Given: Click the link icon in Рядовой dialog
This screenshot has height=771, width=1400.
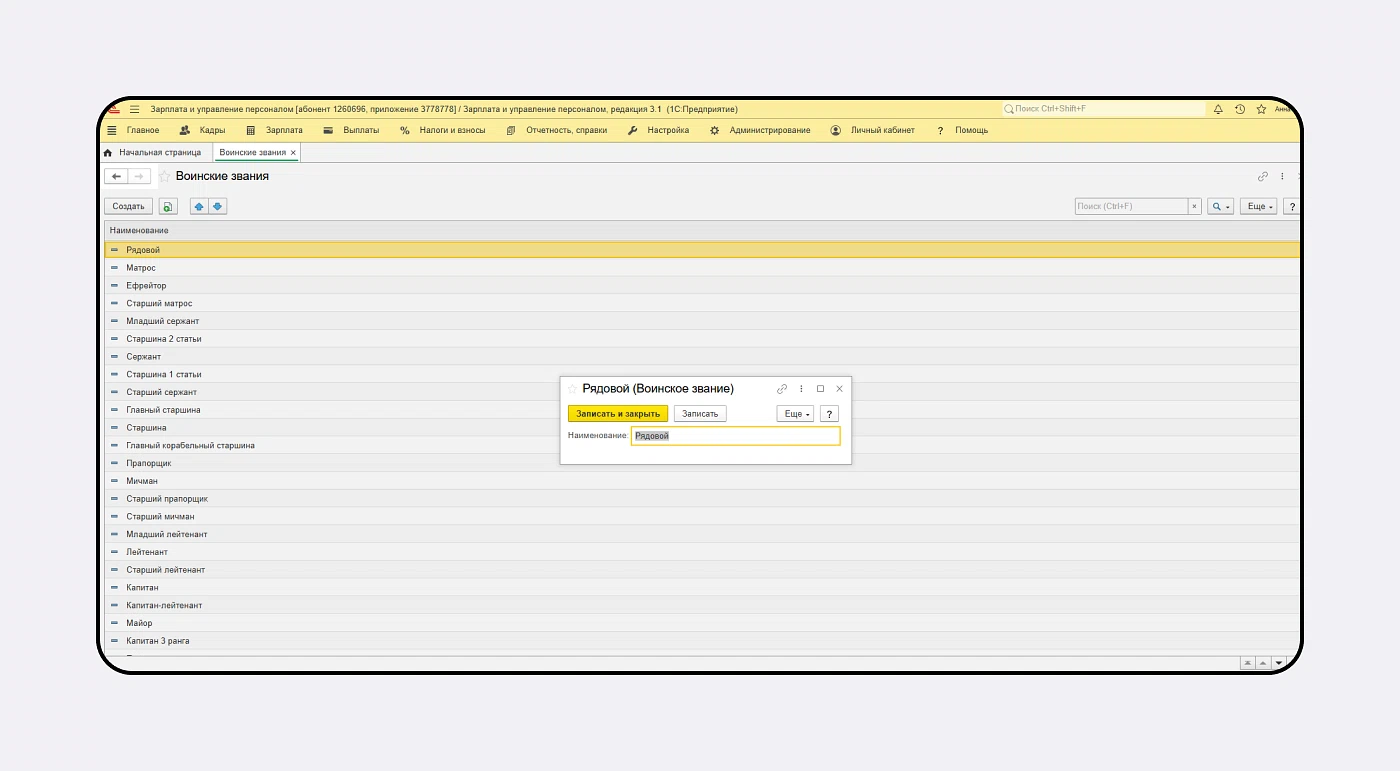Looking at the screenshot, I should coord(782,389).
